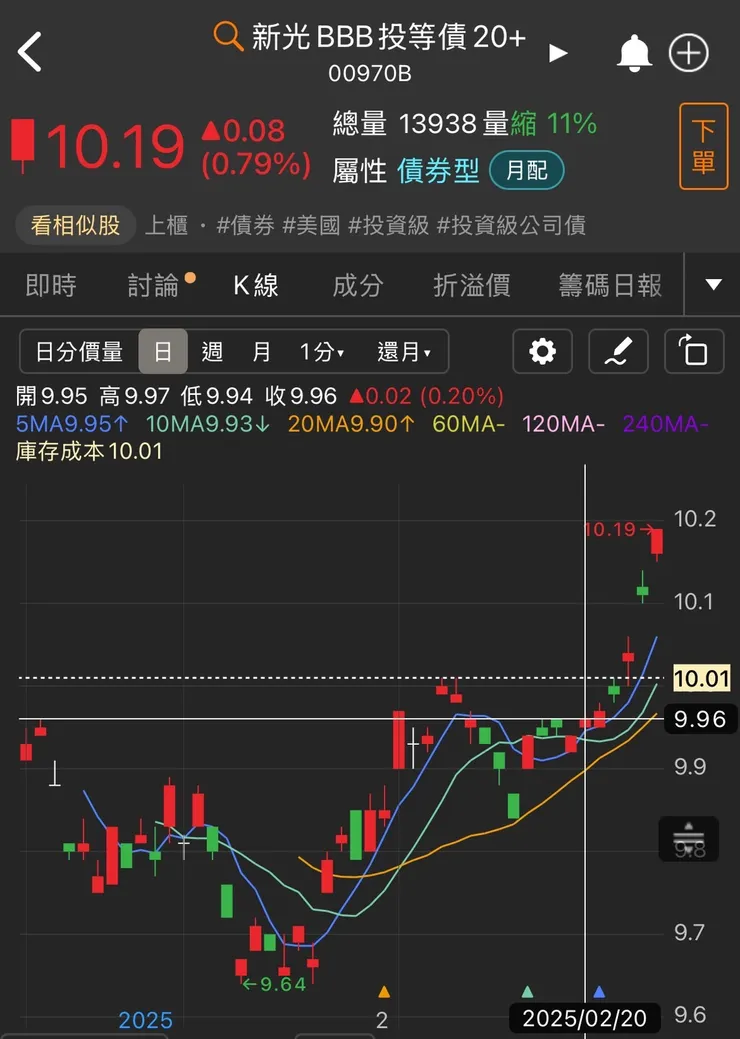Tap the 庫存成本 10.01 text
The height and width of the screenshot is (1039, 740).
pos(89,451)
